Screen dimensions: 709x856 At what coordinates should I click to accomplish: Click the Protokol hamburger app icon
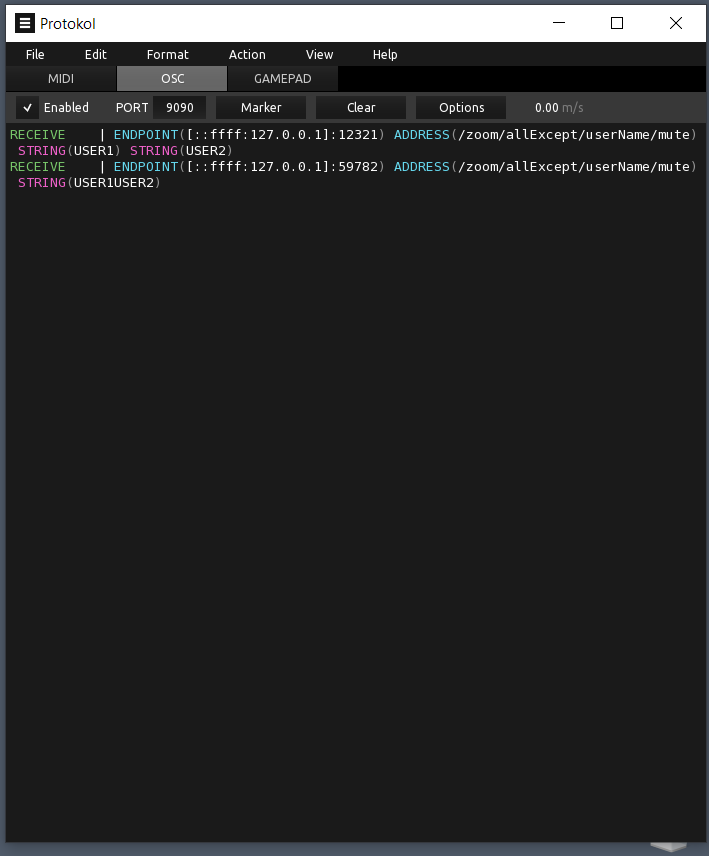(x=25, y=23)
